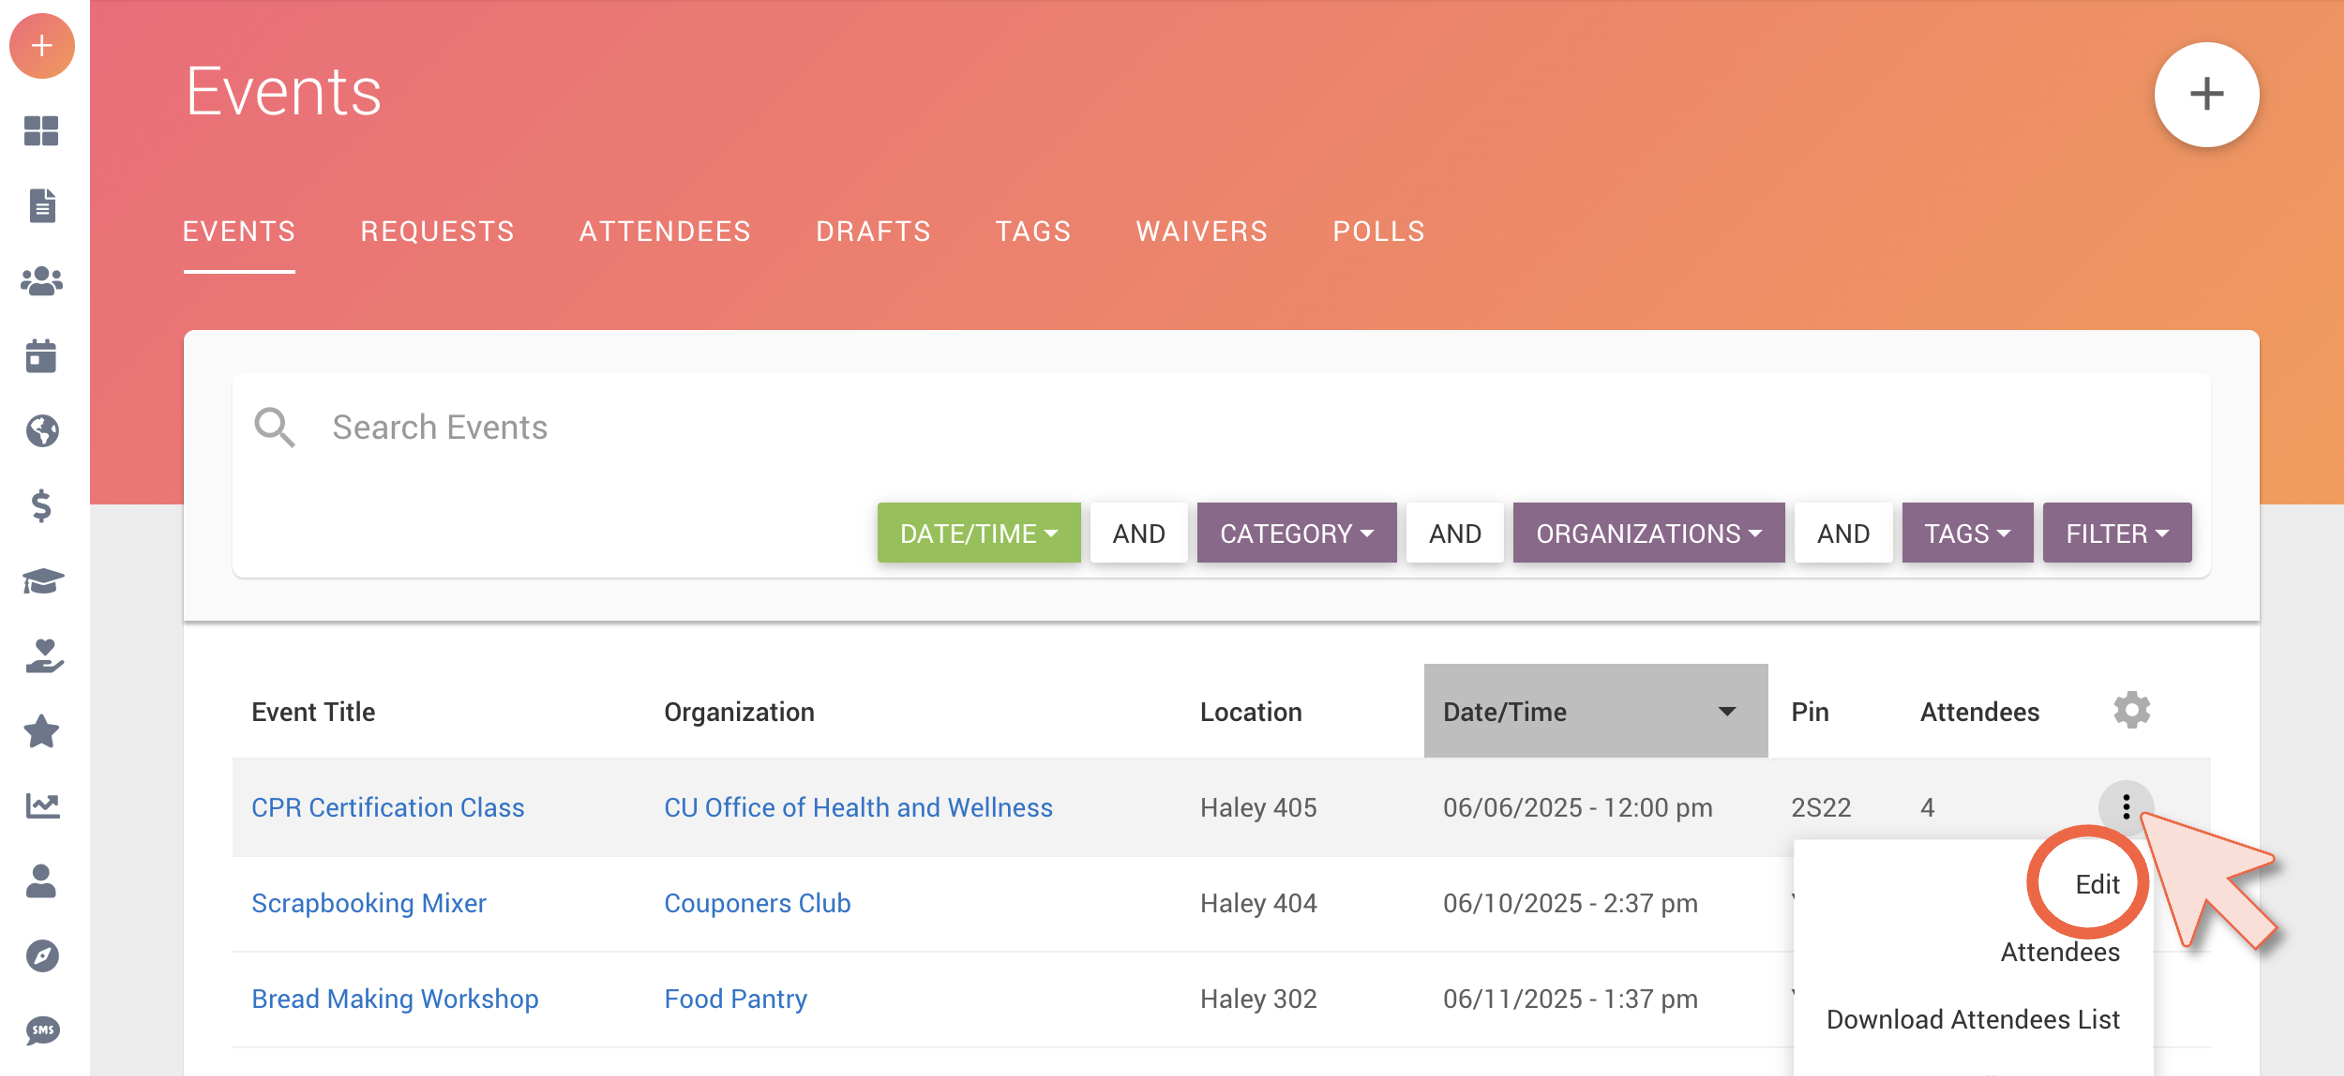Expand the ORGANIZATIONS filter dropdown
Image resolution: width=2344 pixels, height=1076 pixels.
pyautogui.click(x=1648, y=533)
